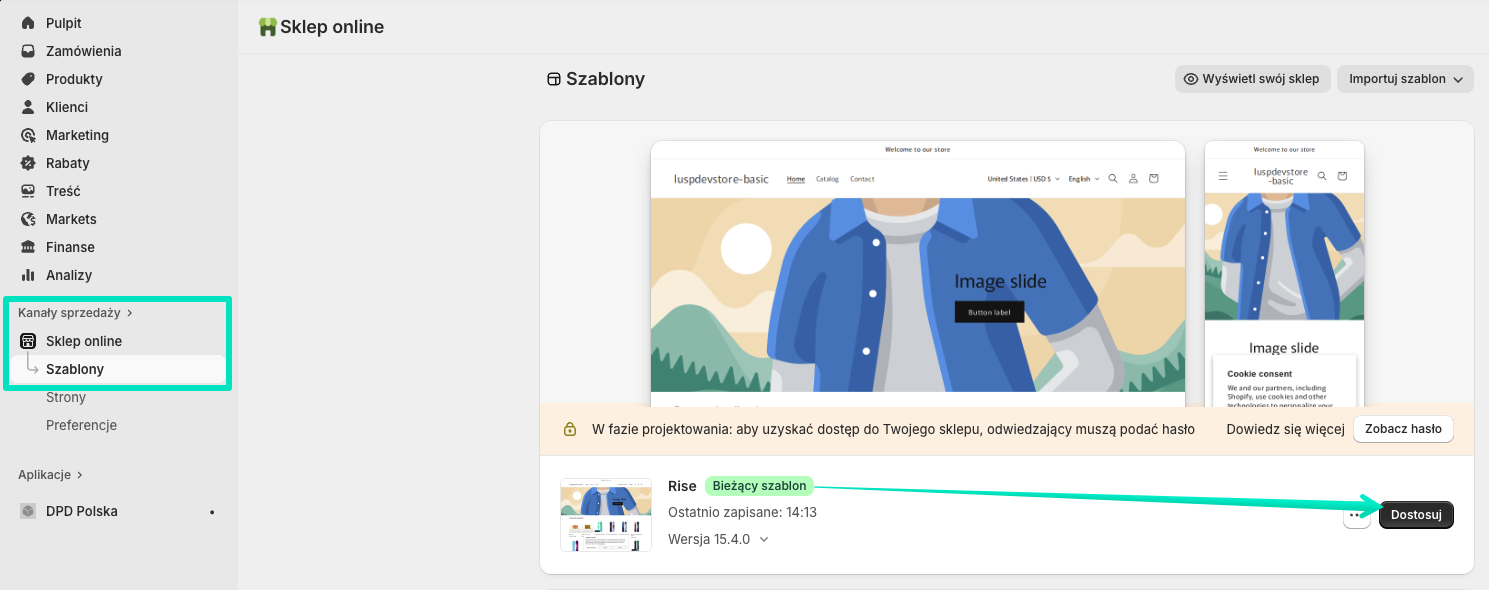Click the Rabaty discount badge icon
The width and height of the screenshot is (1489, 590).
coord(28,163)
